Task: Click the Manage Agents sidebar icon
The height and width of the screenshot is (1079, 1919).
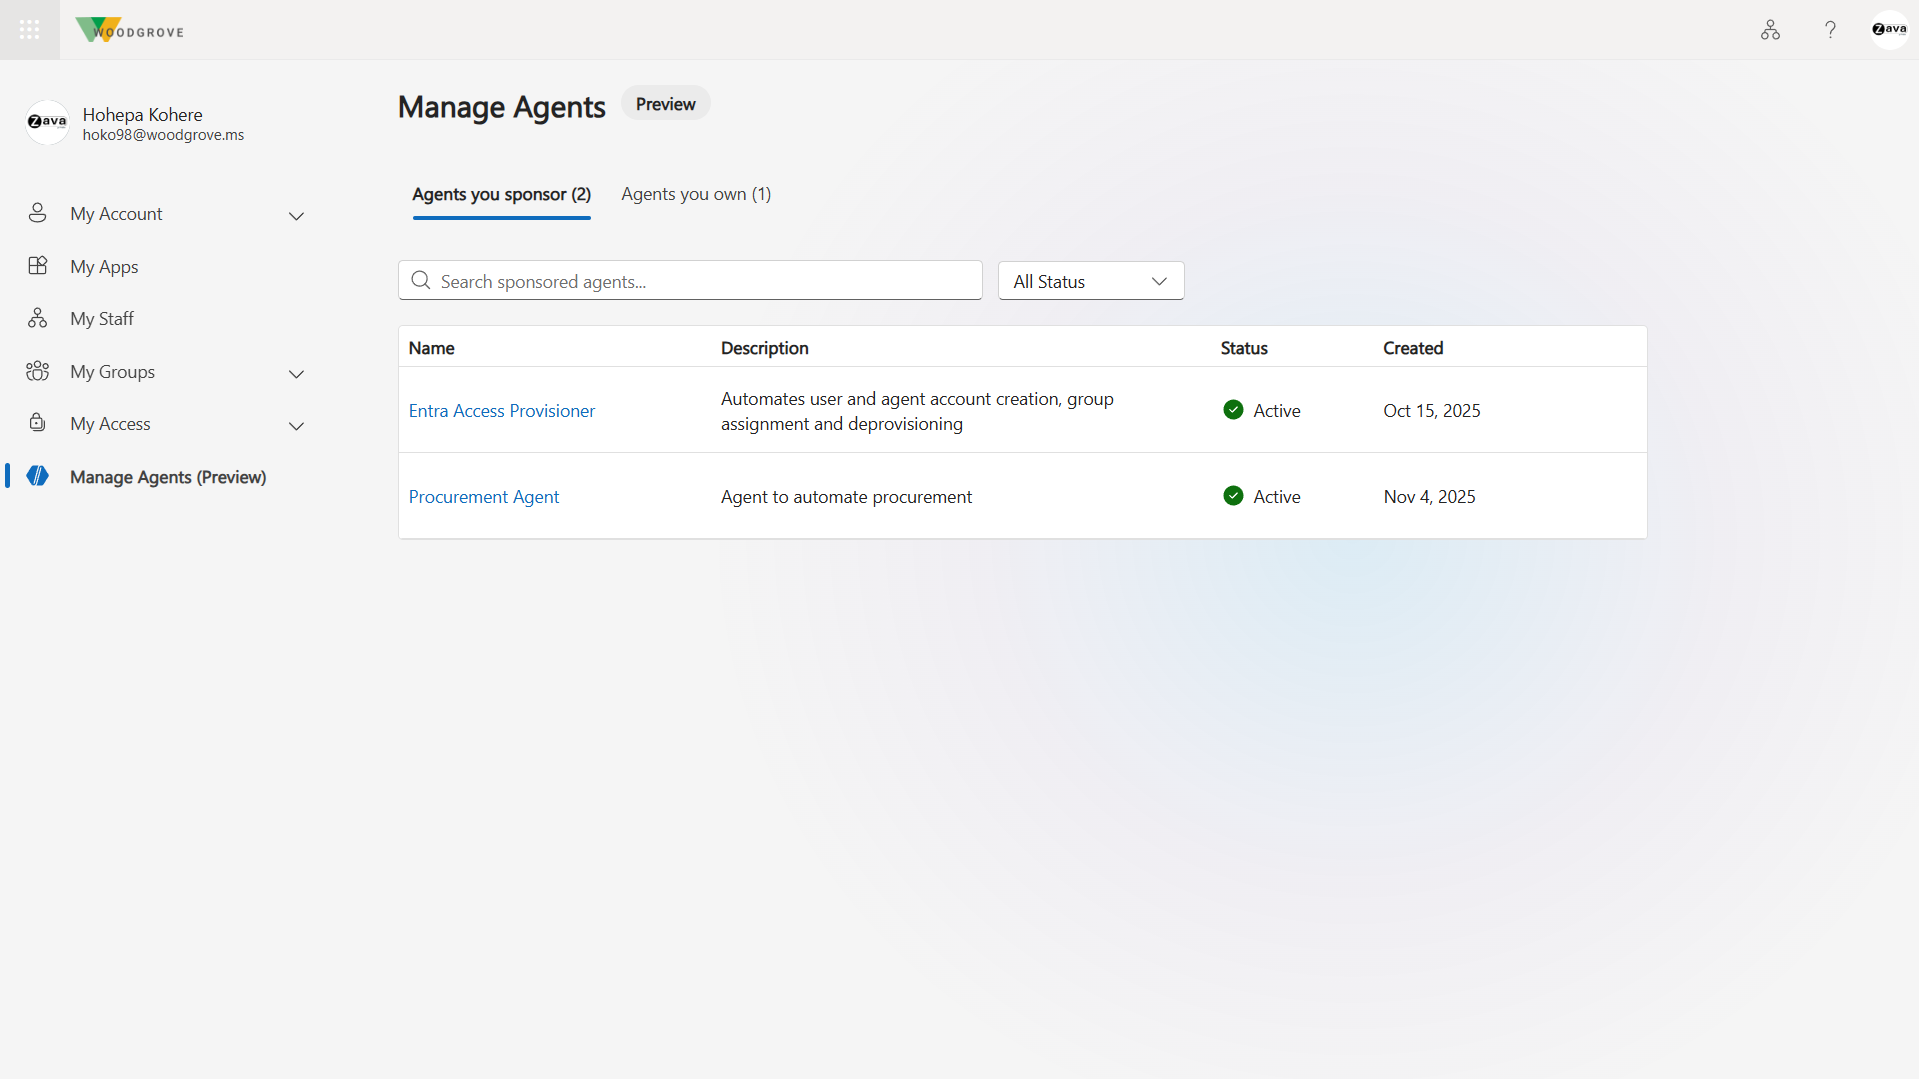Action: (x=37, y=476)
